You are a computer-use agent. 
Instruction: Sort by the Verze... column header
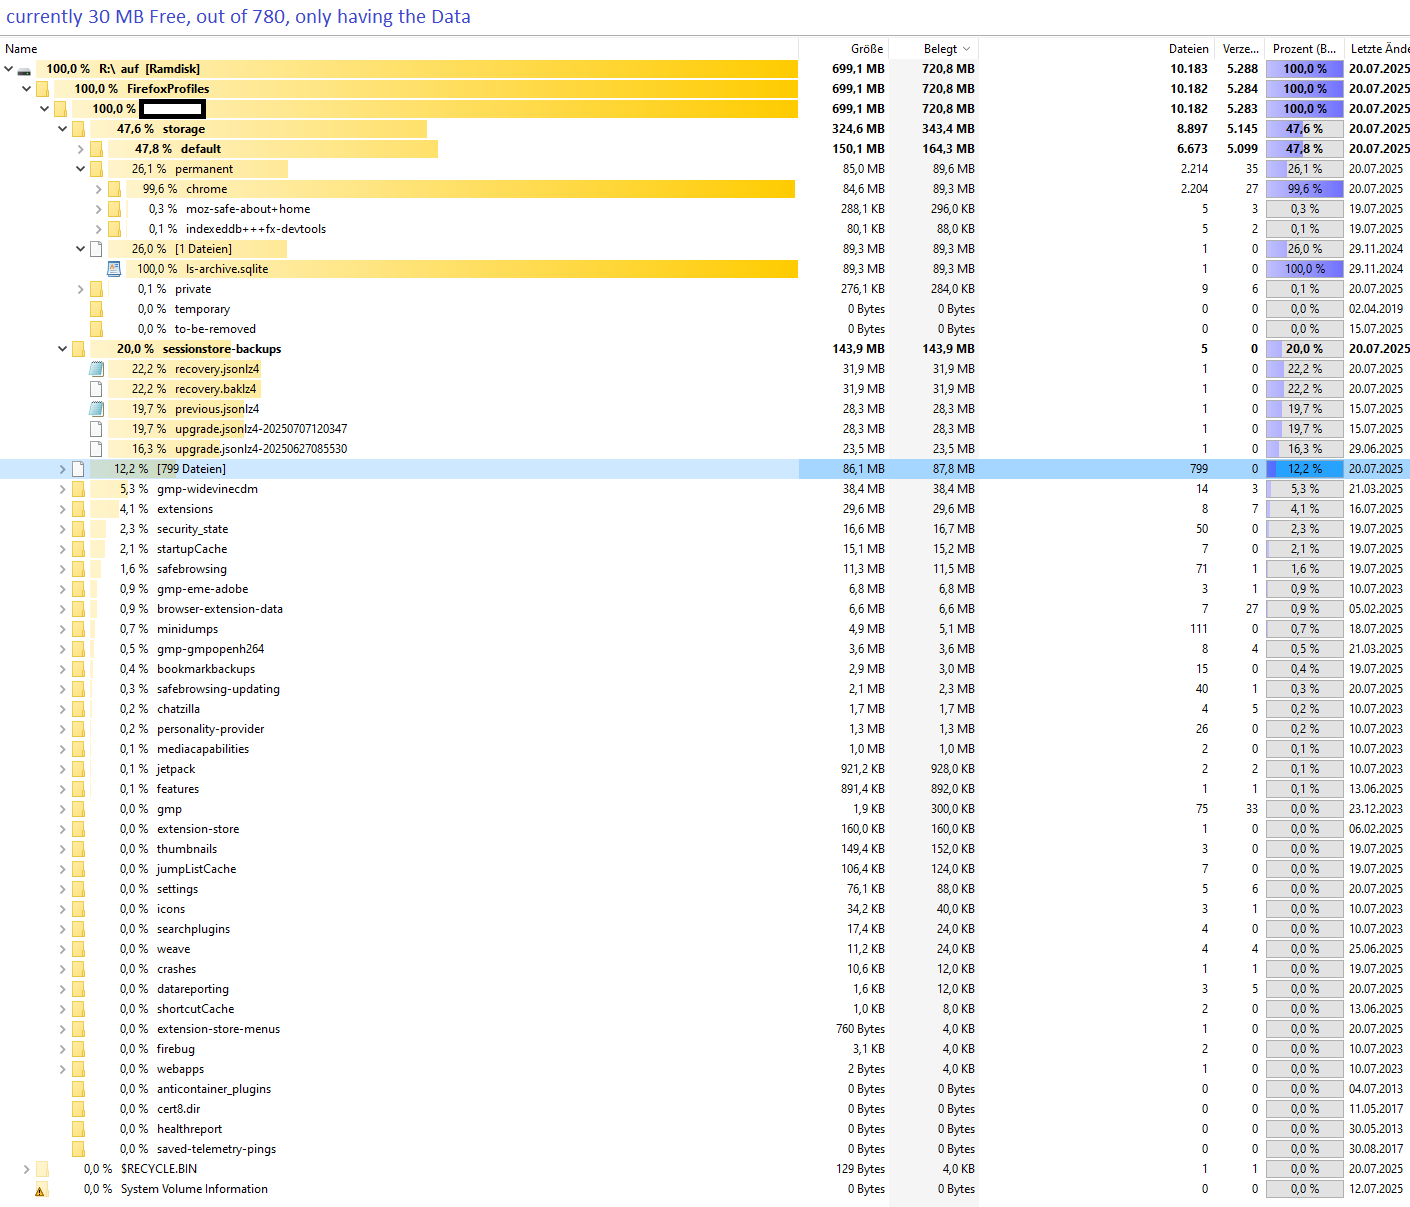tap(1240, 48)
